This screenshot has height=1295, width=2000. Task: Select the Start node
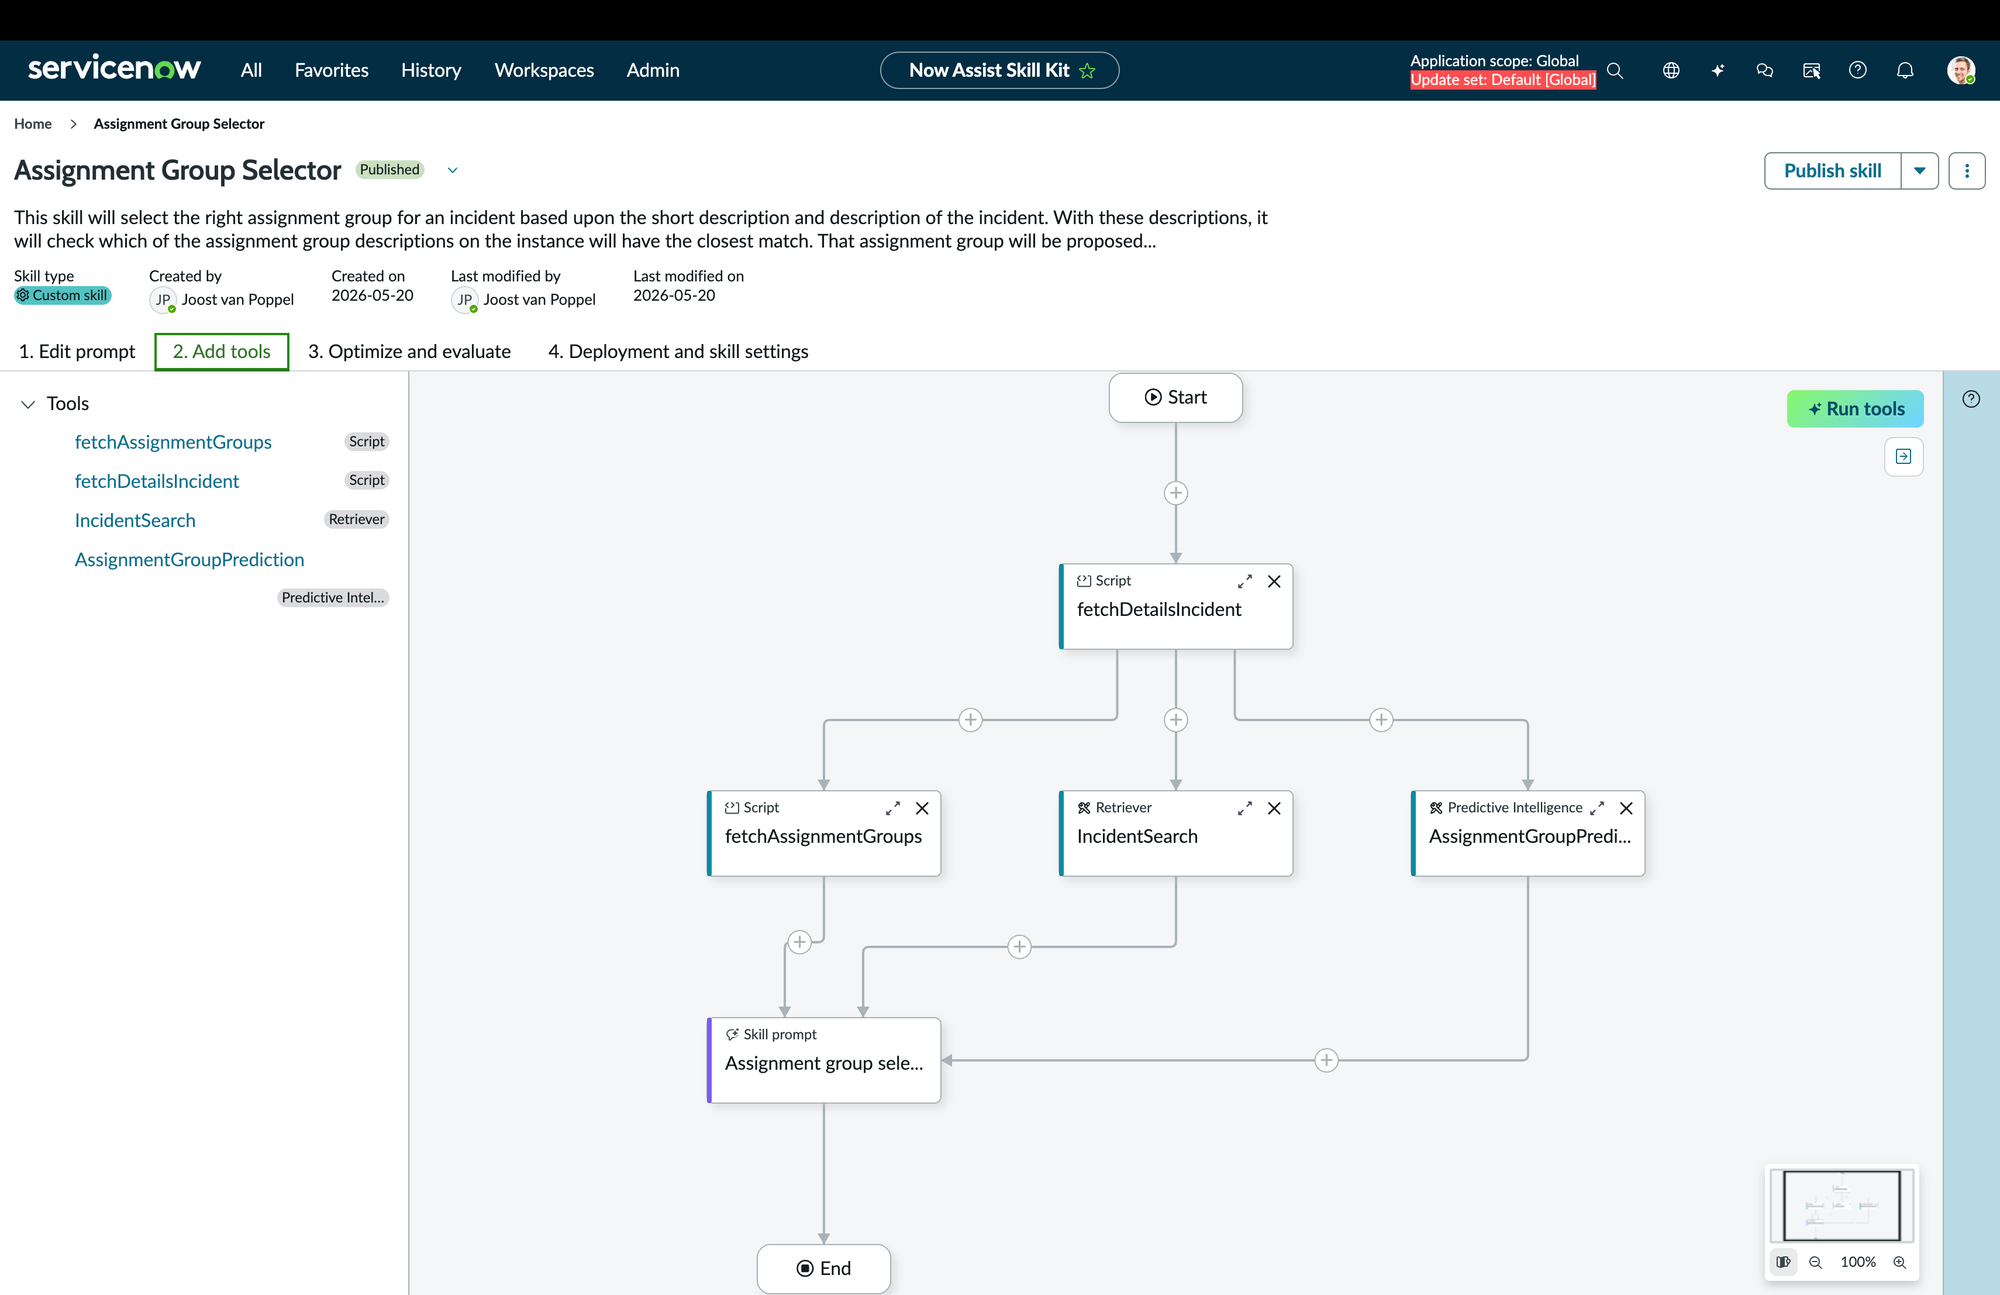click(x=1176, y=398)
